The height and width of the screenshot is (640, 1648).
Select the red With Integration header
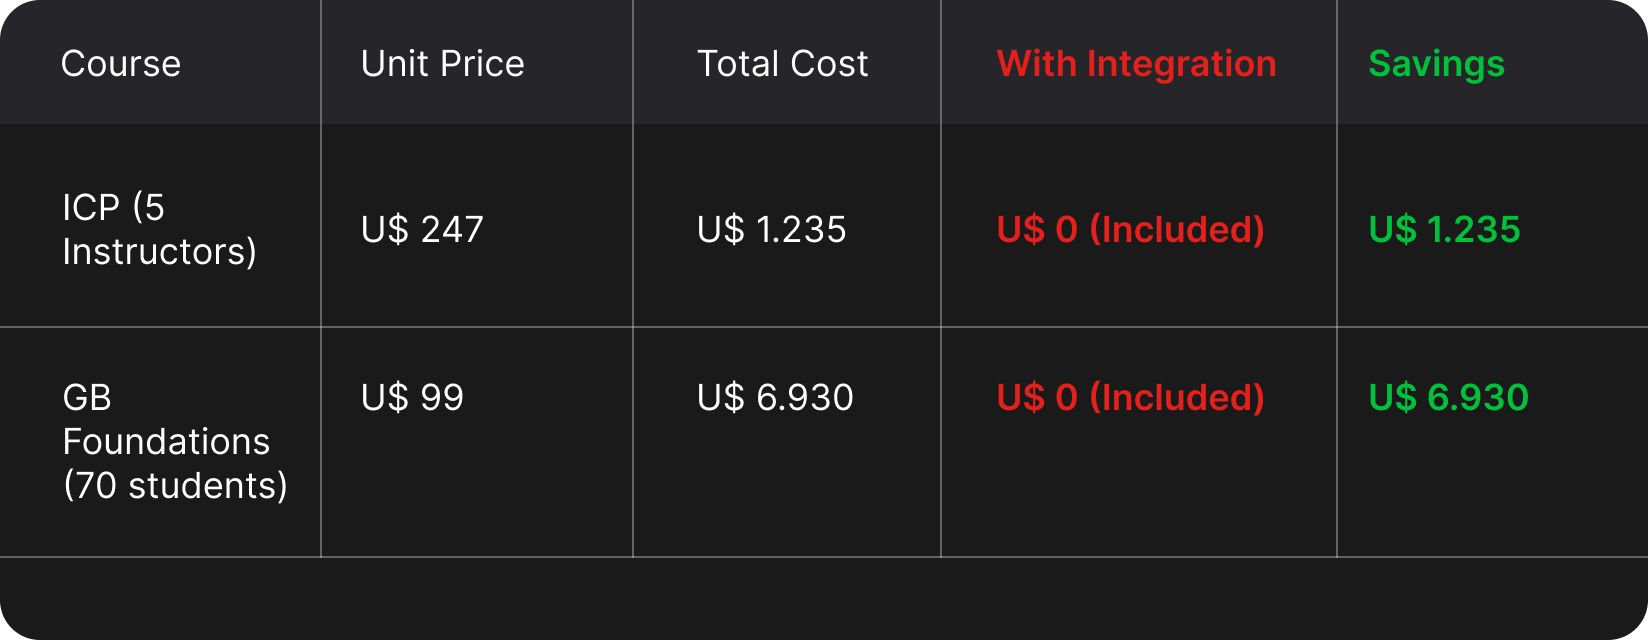tap(1136, 64)
